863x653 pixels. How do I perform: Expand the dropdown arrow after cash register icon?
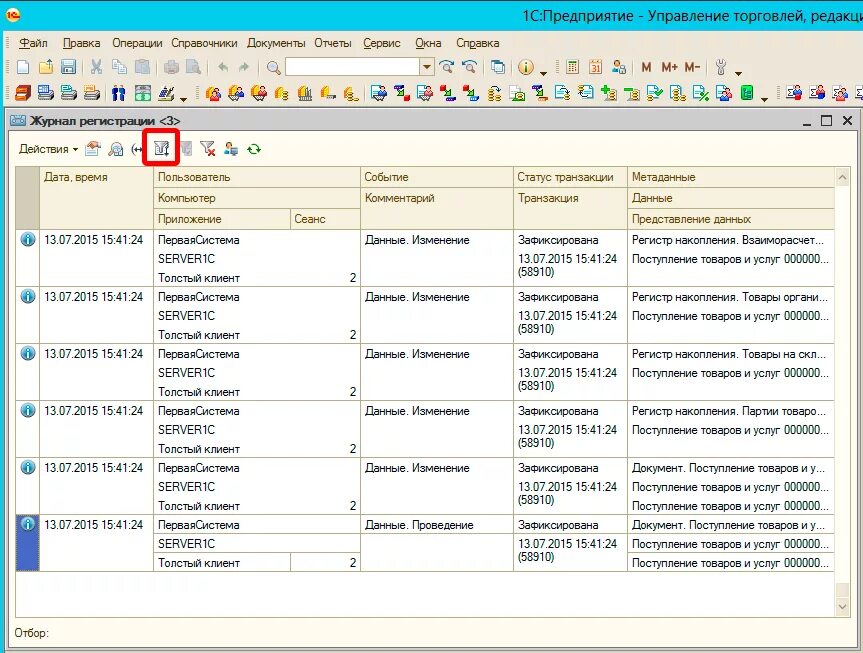[184, 99]
